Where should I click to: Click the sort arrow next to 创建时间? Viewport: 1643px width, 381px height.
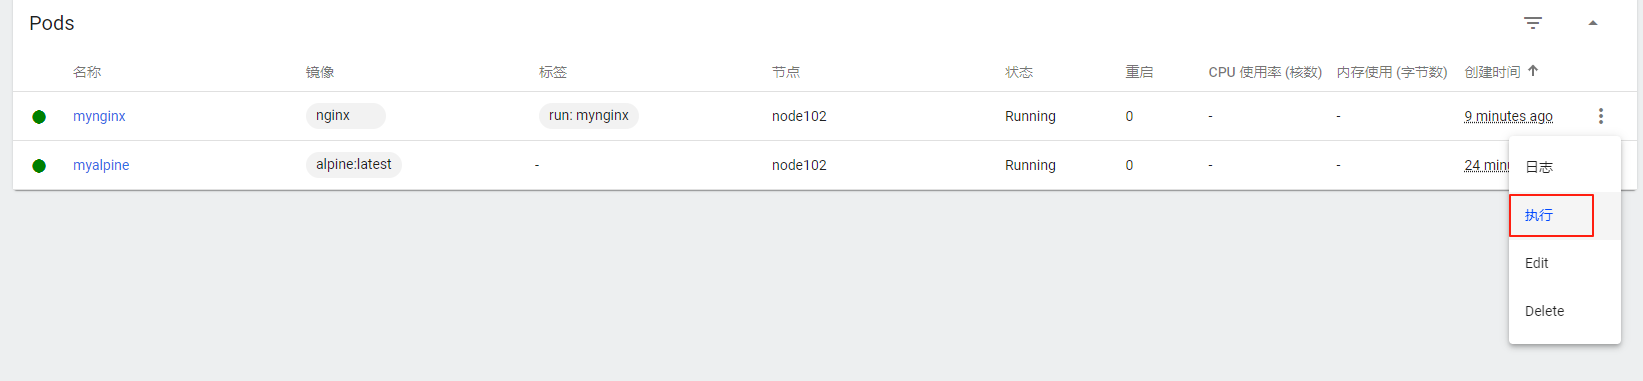1533,71
